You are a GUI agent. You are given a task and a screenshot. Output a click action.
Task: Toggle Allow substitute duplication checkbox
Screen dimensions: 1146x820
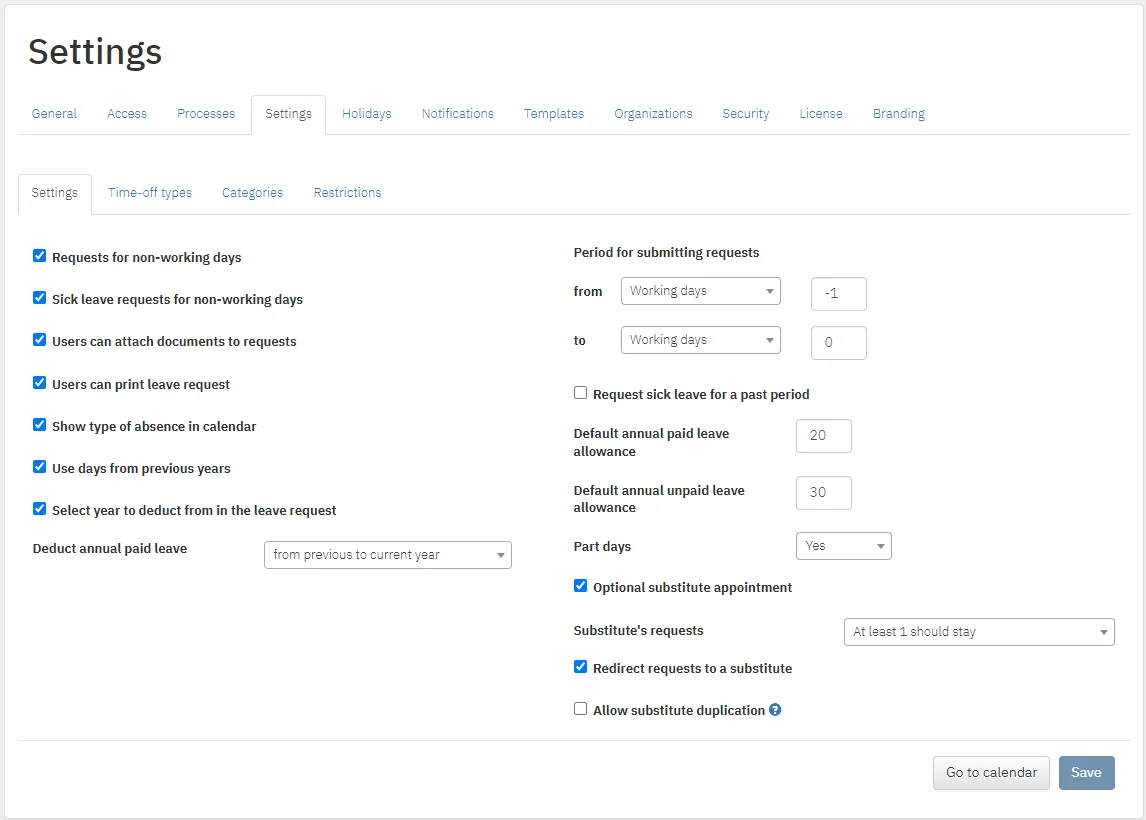tap(580, 708)
